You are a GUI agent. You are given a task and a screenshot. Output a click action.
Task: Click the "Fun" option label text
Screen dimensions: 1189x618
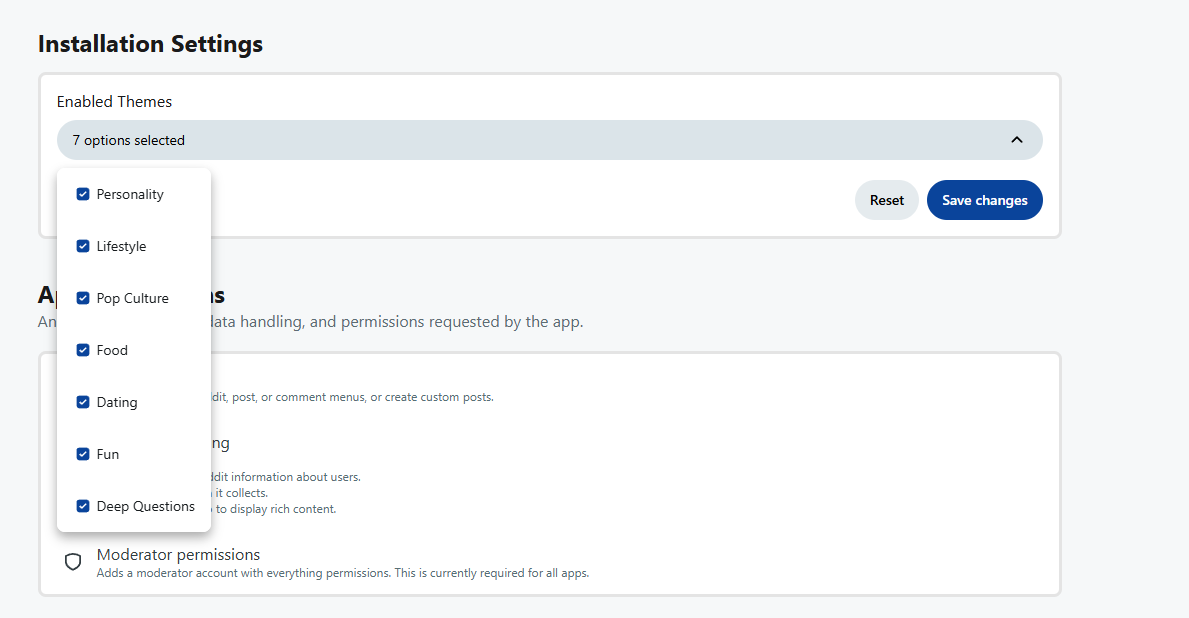click(x=108, y=454)
